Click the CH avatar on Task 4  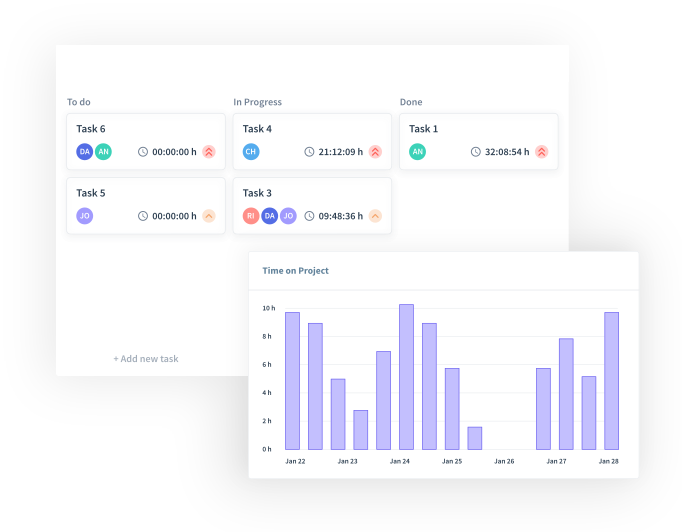(x=251, y=152)
